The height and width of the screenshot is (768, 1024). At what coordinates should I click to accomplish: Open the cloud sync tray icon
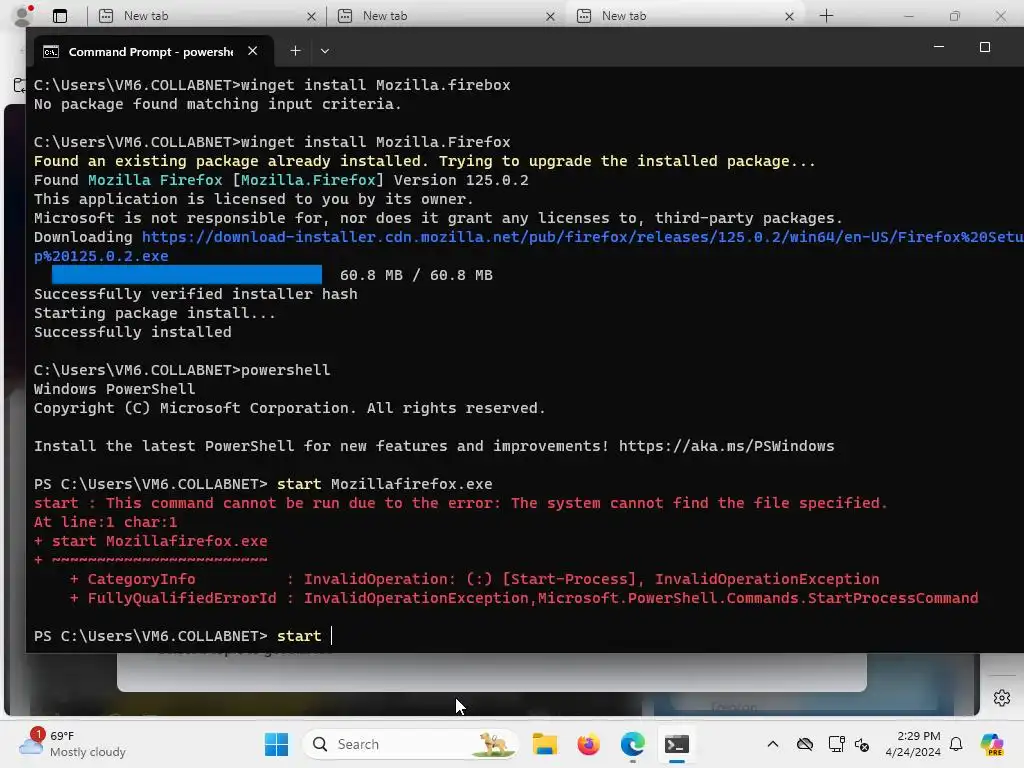[805, 744]
